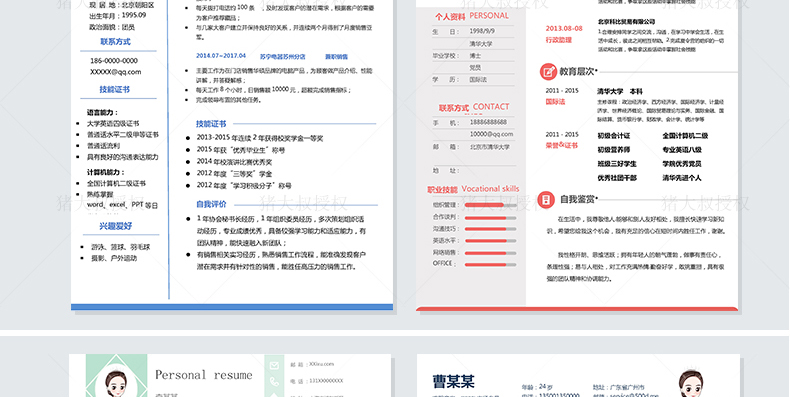This screenshot has width=790, height=397.
Task: Click the 专业英语八级 certificate
Action: pyautogui.click(x=682, y=150)
